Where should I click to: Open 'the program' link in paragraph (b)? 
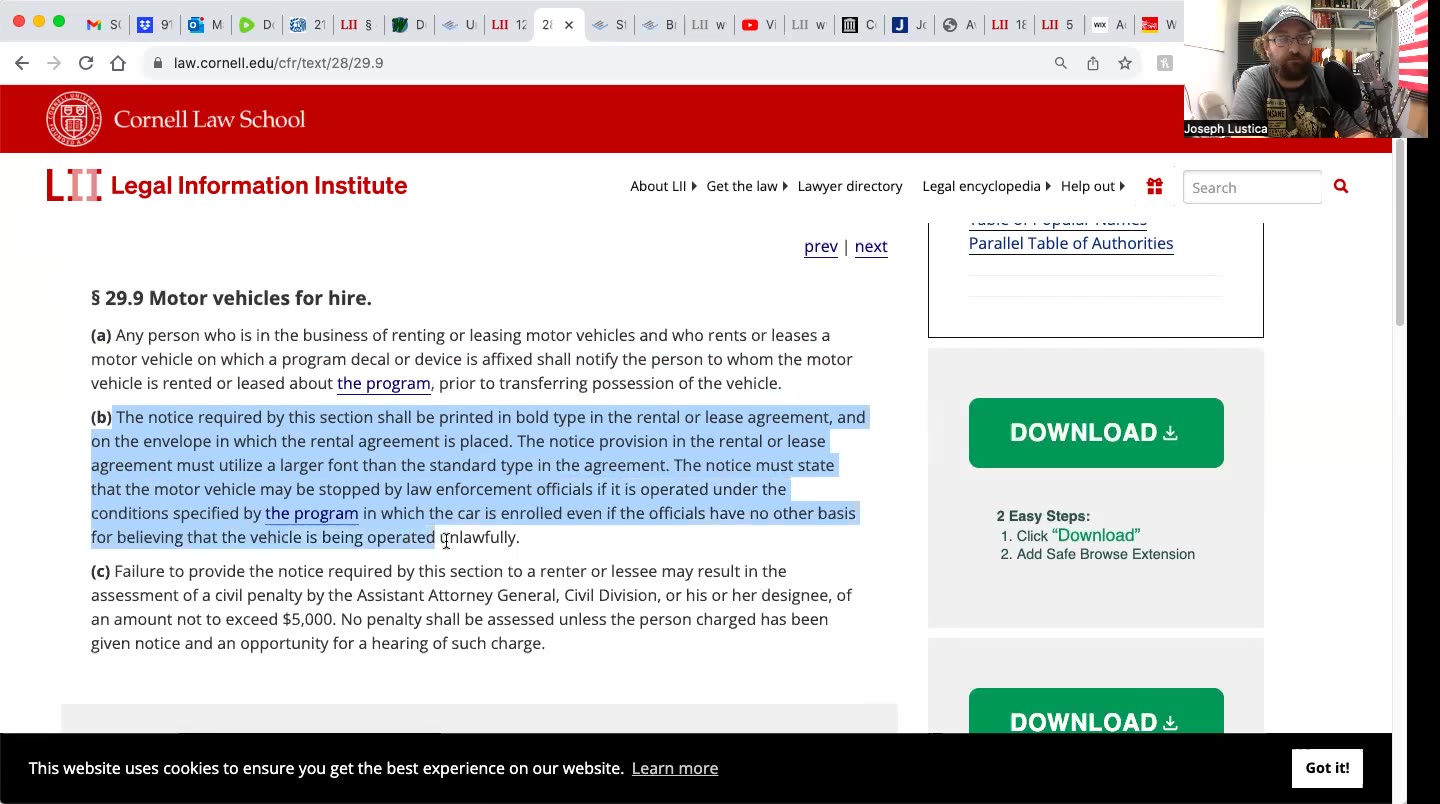312,513
